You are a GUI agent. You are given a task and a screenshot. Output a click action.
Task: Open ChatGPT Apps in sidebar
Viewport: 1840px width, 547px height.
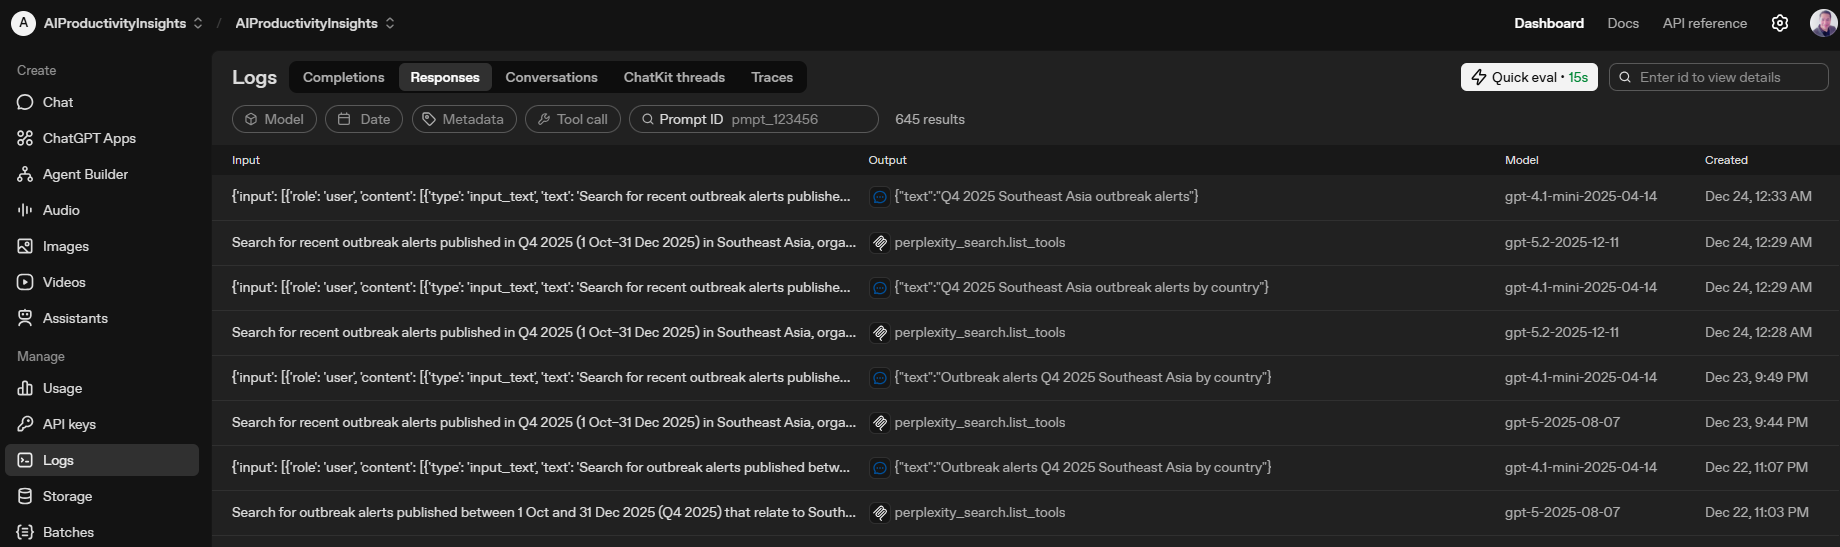(89, 138)
